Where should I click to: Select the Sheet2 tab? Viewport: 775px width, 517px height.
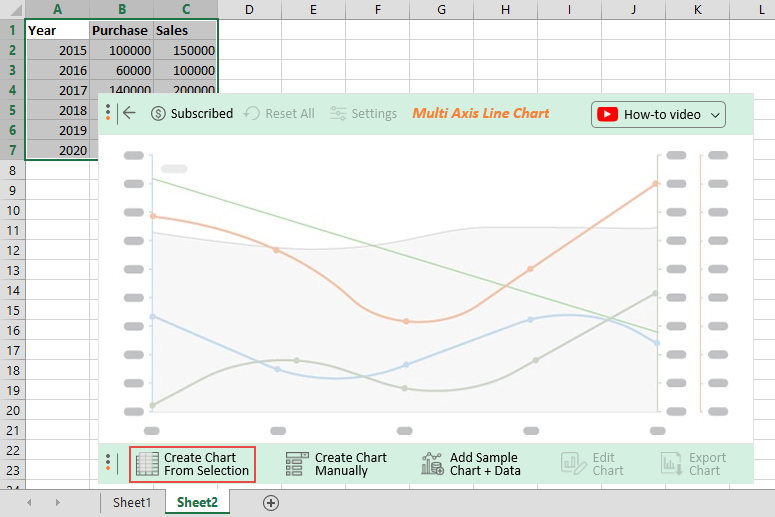click(x=197, y=503)
